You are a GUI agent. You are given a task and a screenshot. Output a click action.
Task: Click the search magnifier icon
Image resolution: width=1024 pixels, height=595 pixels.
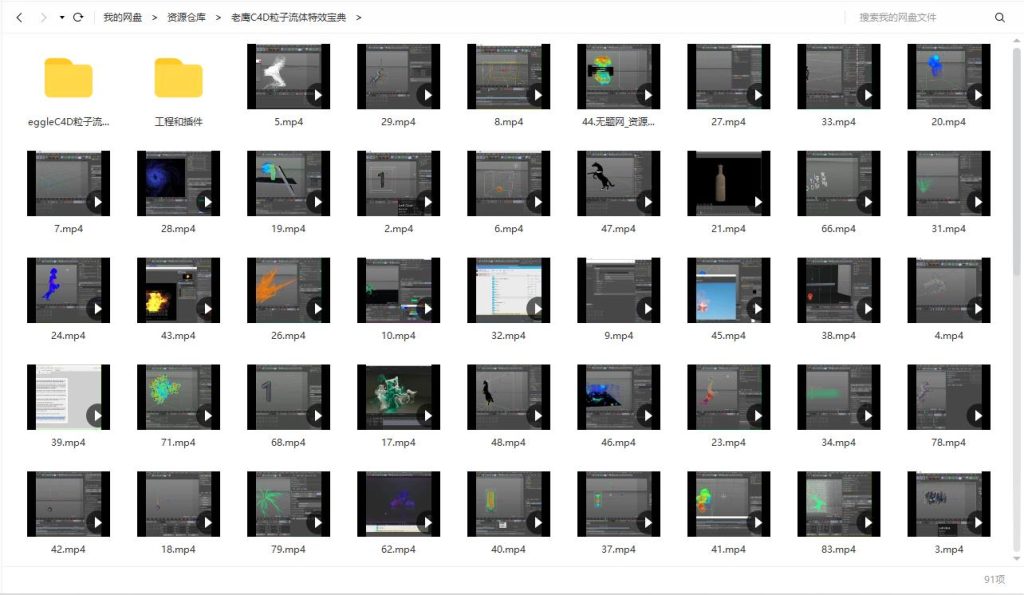999,18
